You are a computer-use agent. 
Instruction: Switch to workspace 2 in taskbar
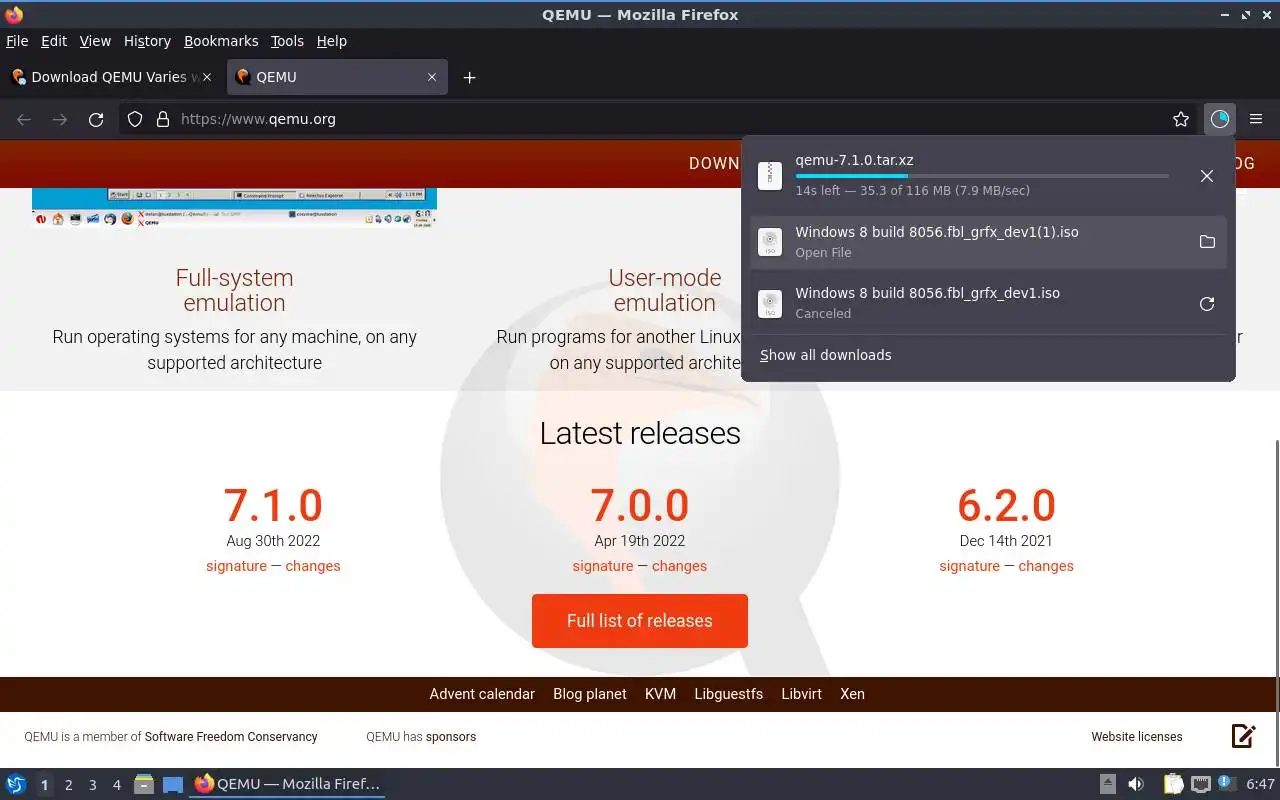68,785
